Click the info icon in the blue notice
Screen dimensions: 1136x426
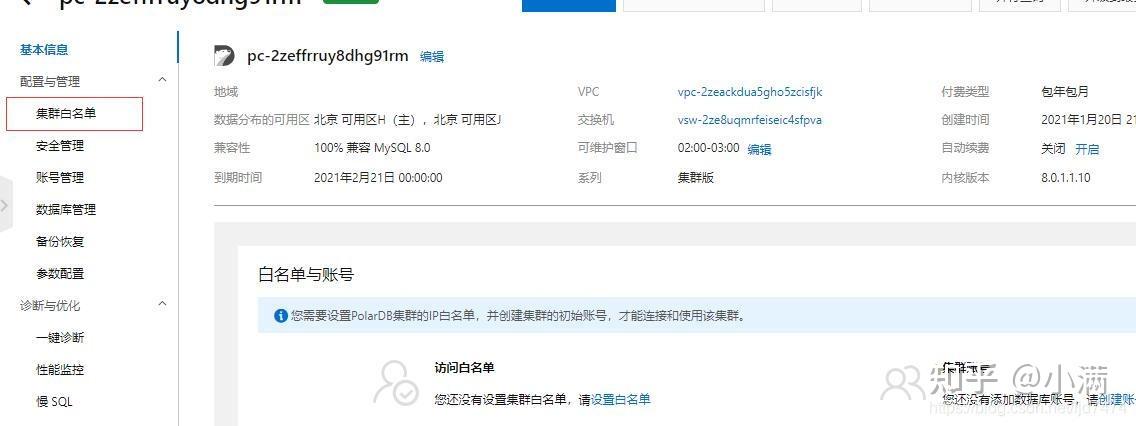coord(280,316)
